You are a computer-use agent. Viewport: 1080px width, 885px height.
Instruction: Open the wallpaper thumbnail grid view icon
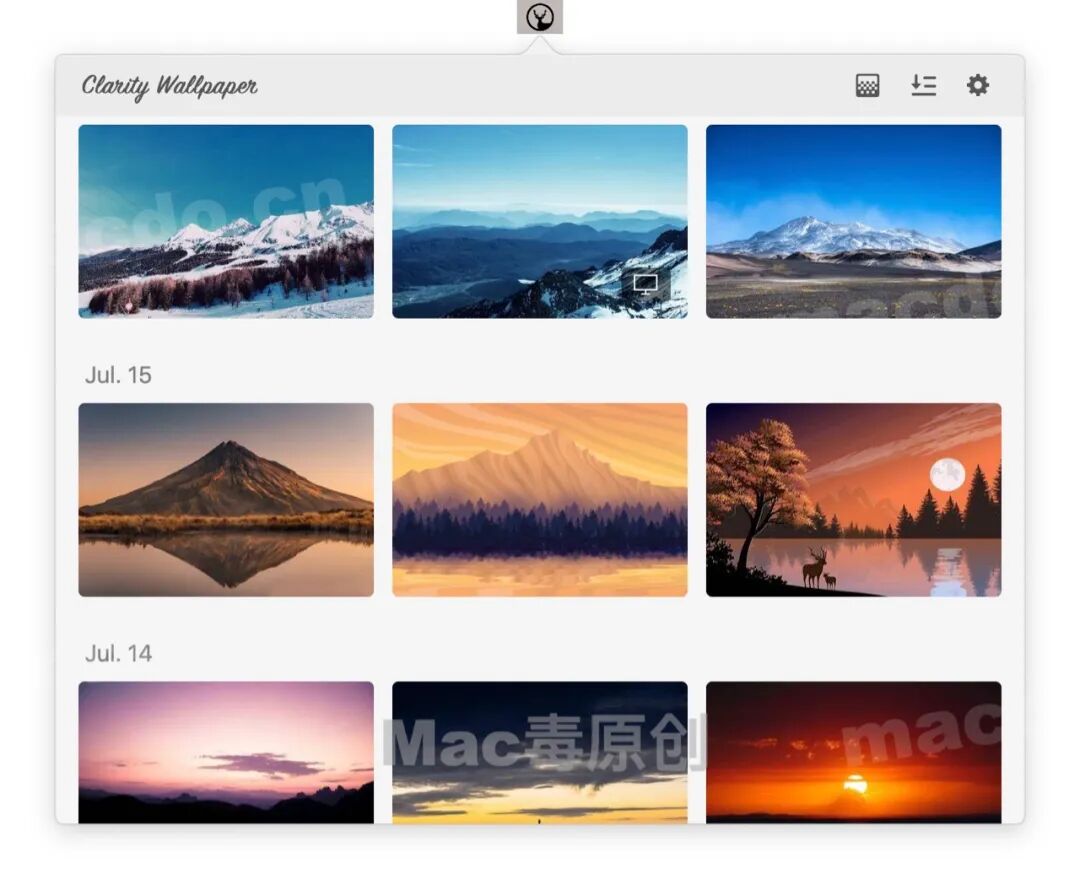(866, 86)
